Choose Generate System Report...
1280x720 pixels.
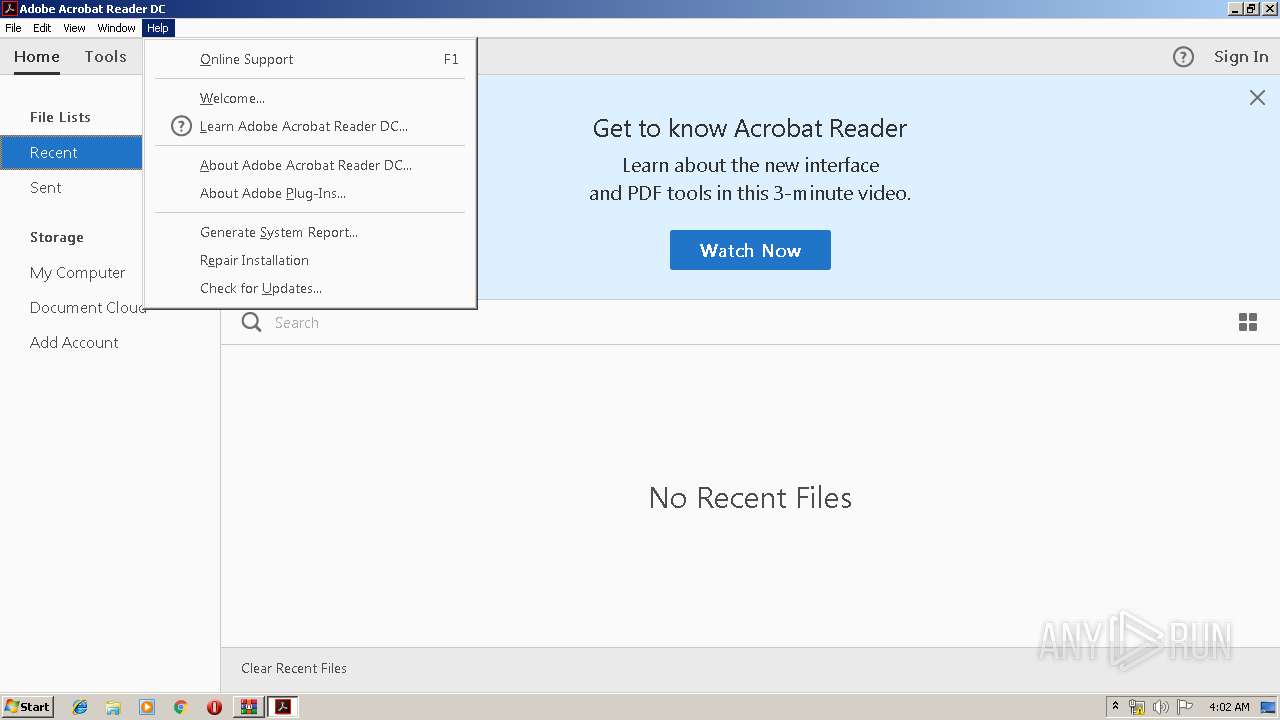pos(310,232)
